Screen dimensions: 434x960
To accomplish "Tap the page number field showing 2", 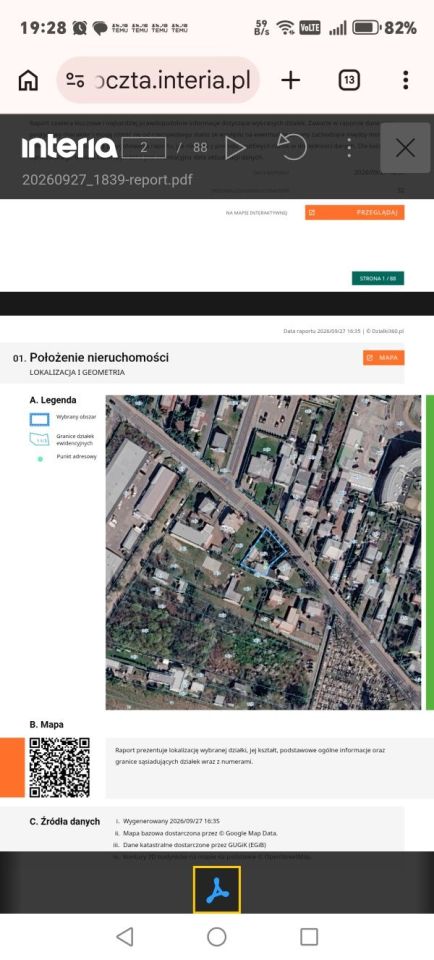I will (x=144, y=148).
